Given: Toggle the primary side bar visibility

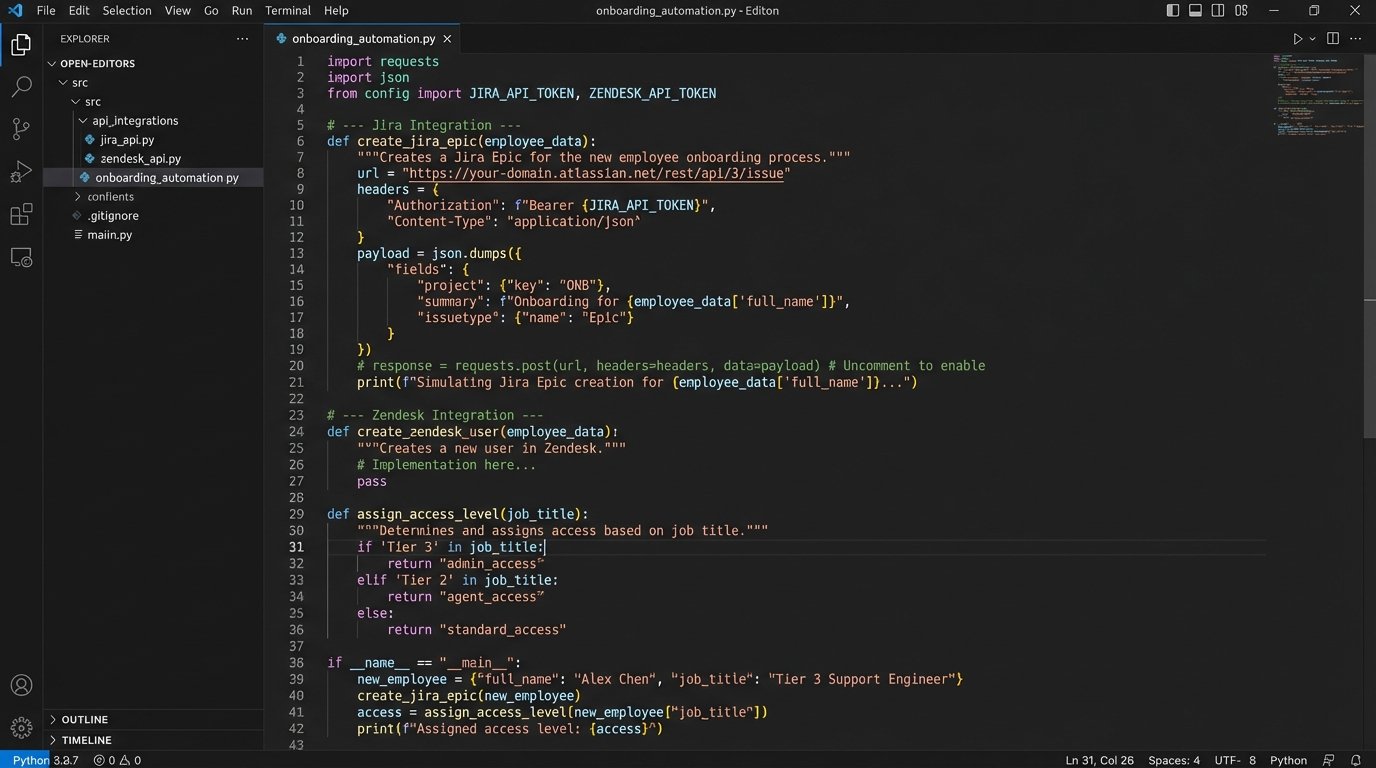Looking at the screenshot, I should click(1173, 11).
